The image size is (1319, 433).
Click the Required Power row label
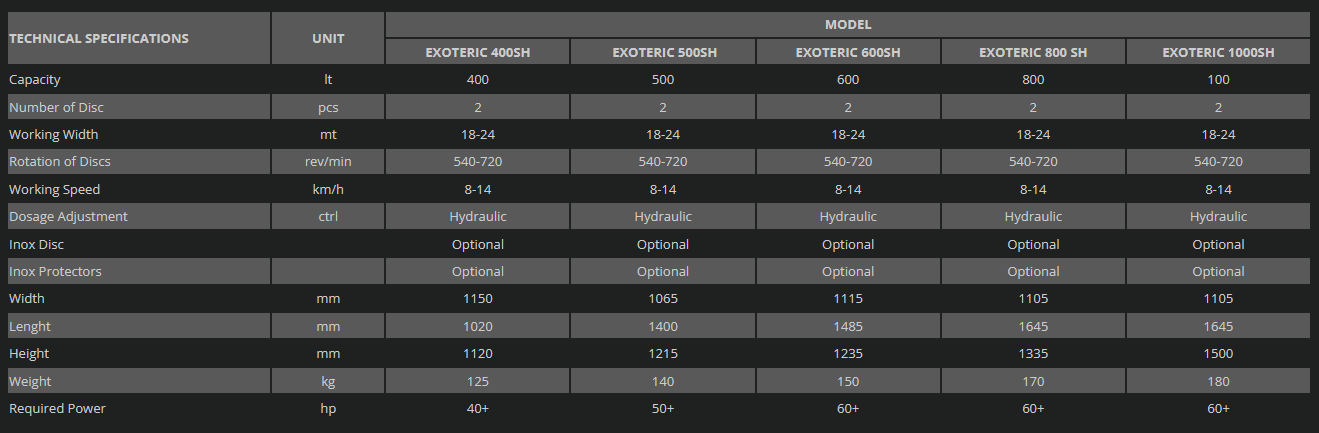(57, 409)
